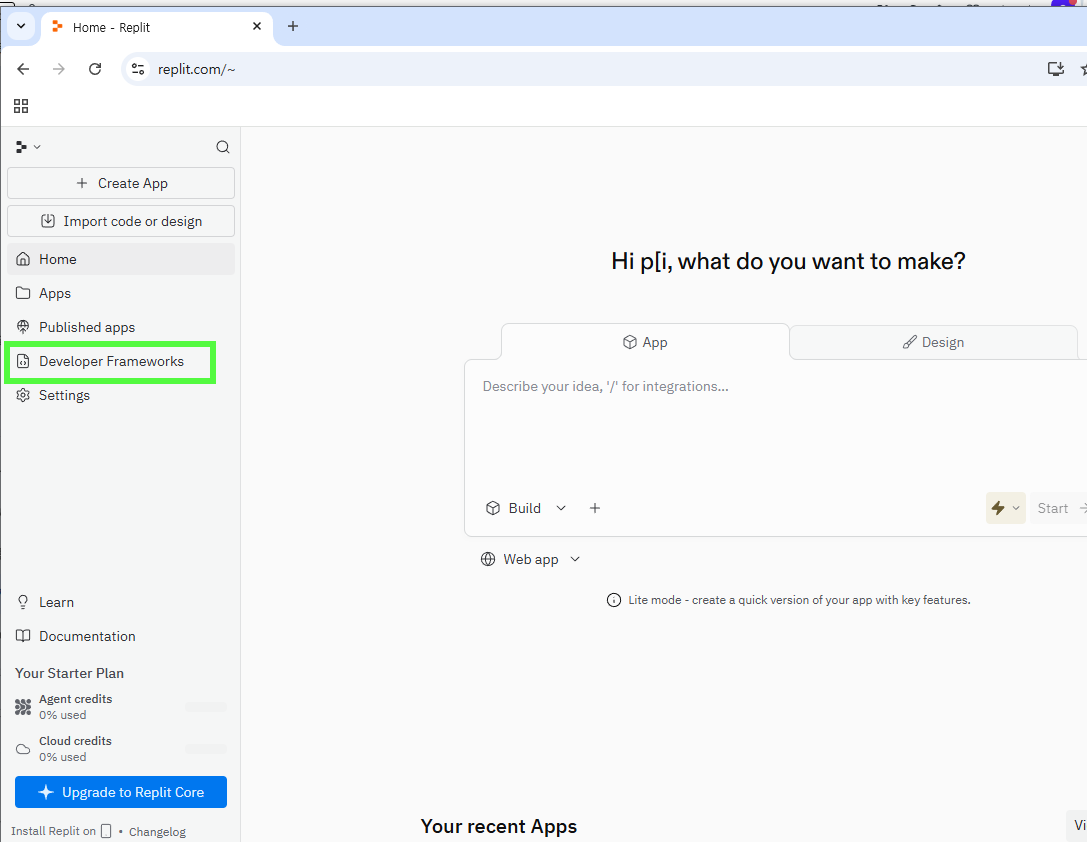Open the Replit logo workspace menu
The width and height of the screenshot is (1087, 842).
pos(28,147)
